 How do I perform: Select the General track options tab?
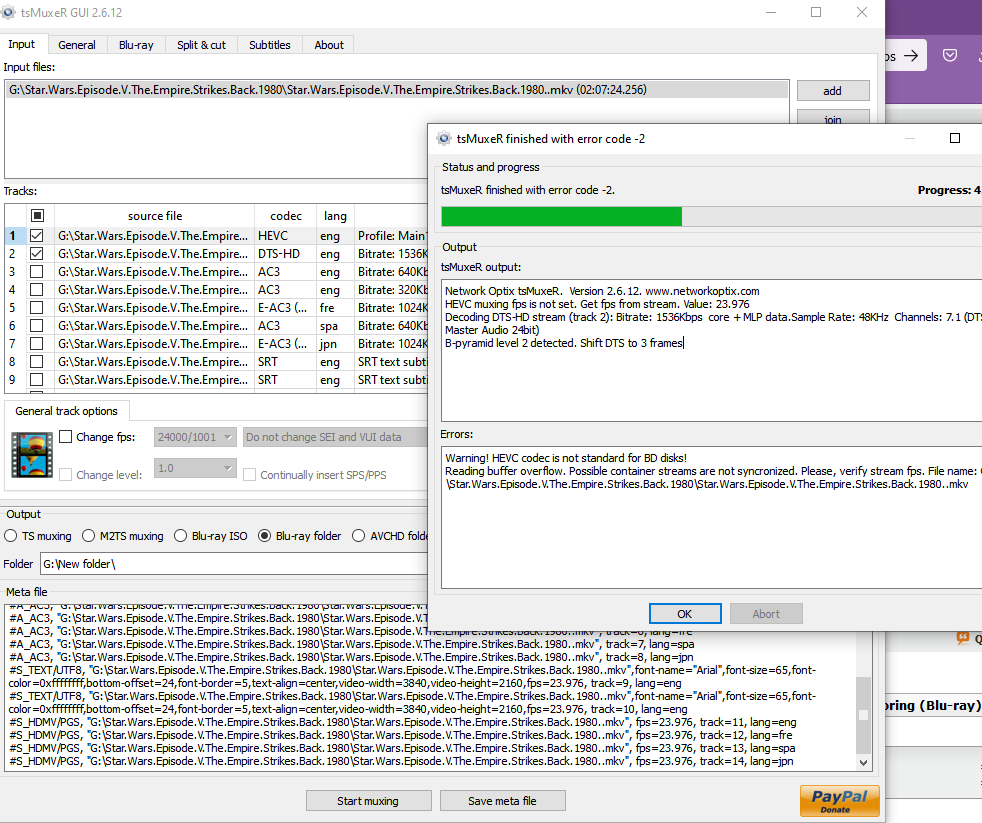point(66,411)
